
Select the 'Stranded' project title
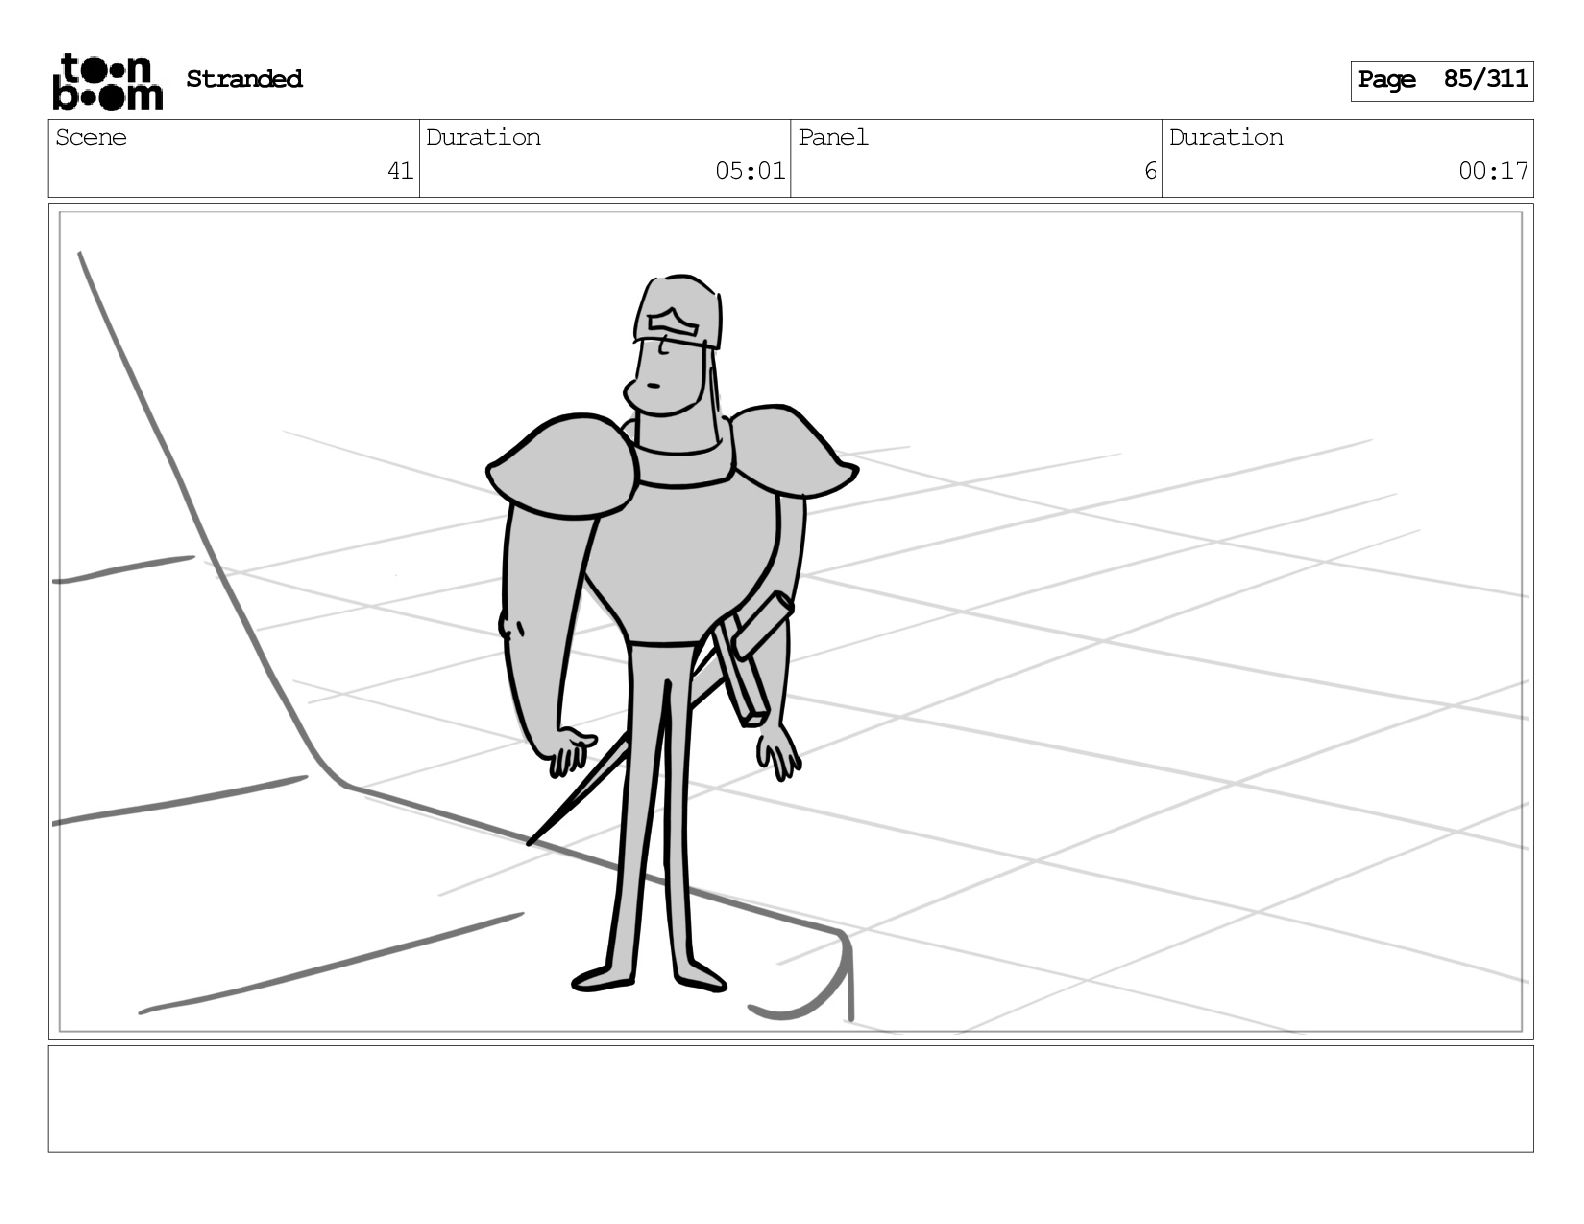pyautogui.click(x=244, y=79)
